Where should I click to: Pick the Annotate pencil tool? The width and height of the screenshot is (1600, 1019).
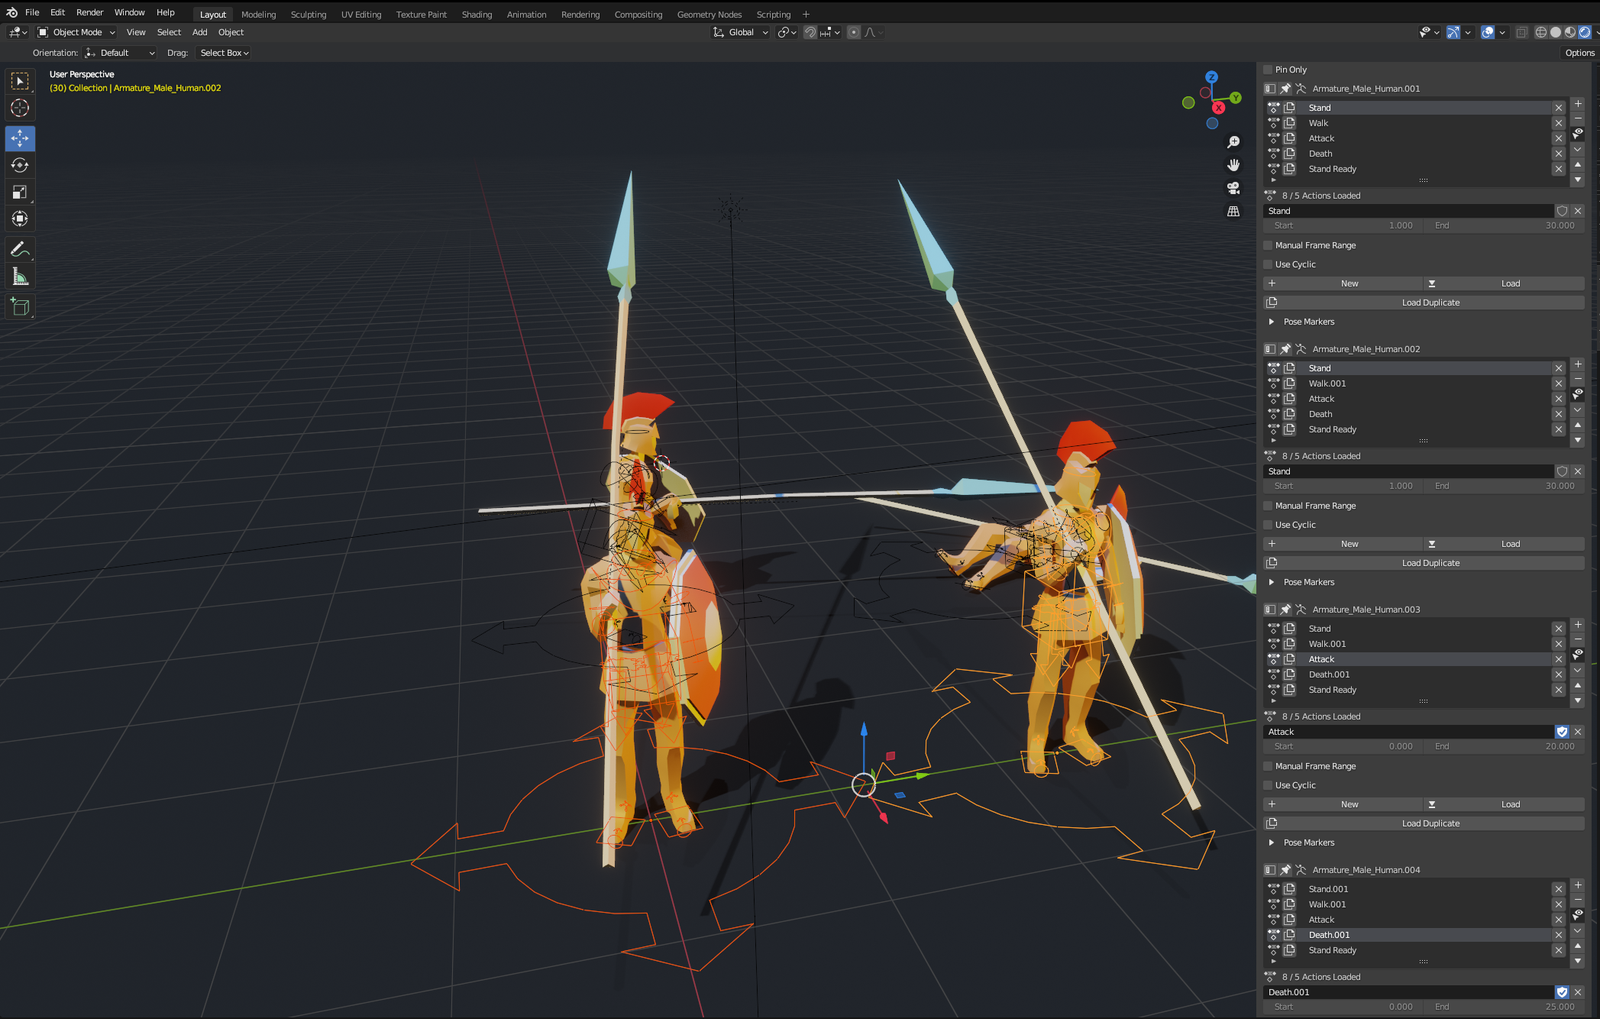[x=20, y=249]
